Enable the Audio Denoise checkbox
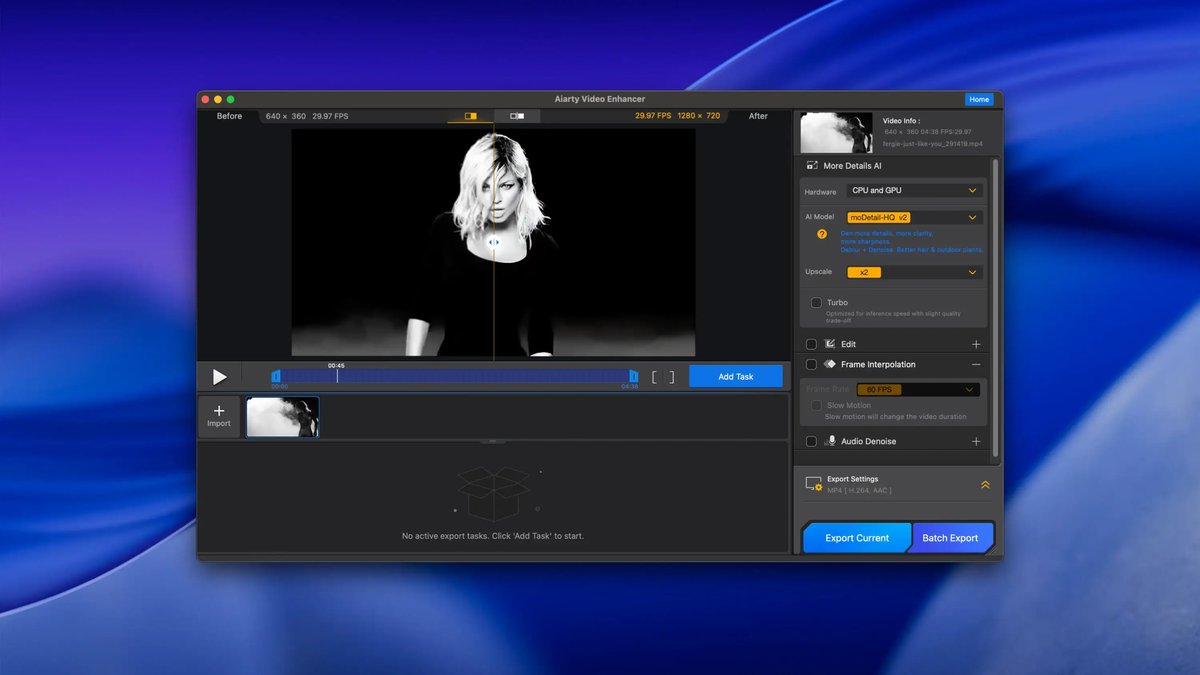 (810, 441)
